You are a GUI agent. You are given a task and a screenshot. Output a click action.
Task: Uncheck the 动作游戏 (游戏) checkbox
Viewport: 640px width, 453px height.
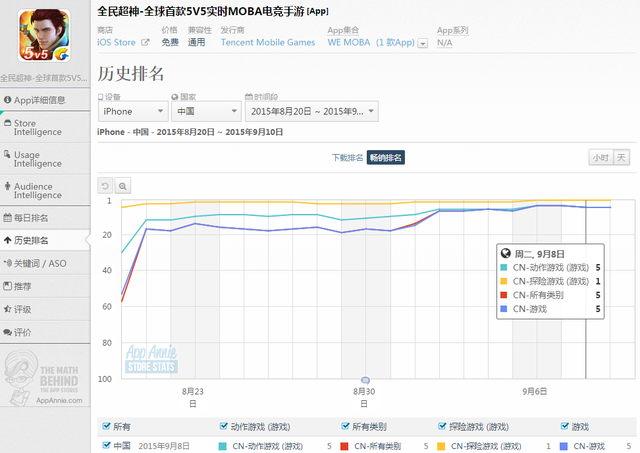(223, 427)
